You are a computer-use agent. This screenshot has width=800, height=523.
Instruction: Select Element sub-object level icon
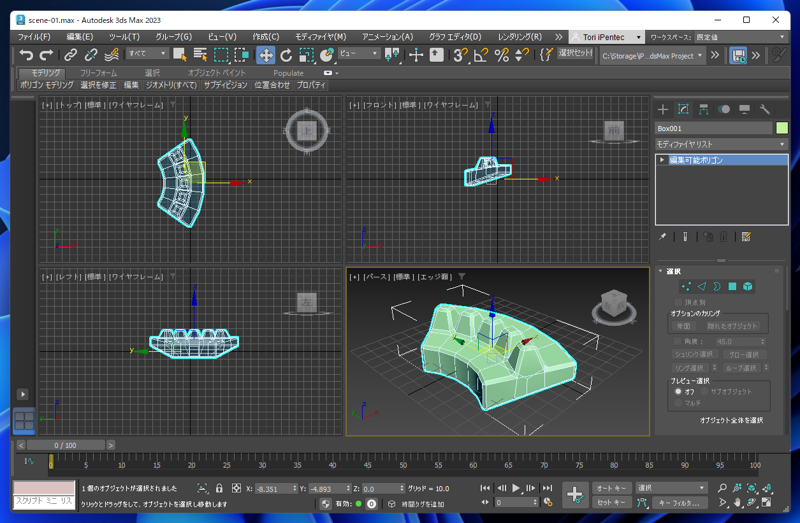(747, 286)
